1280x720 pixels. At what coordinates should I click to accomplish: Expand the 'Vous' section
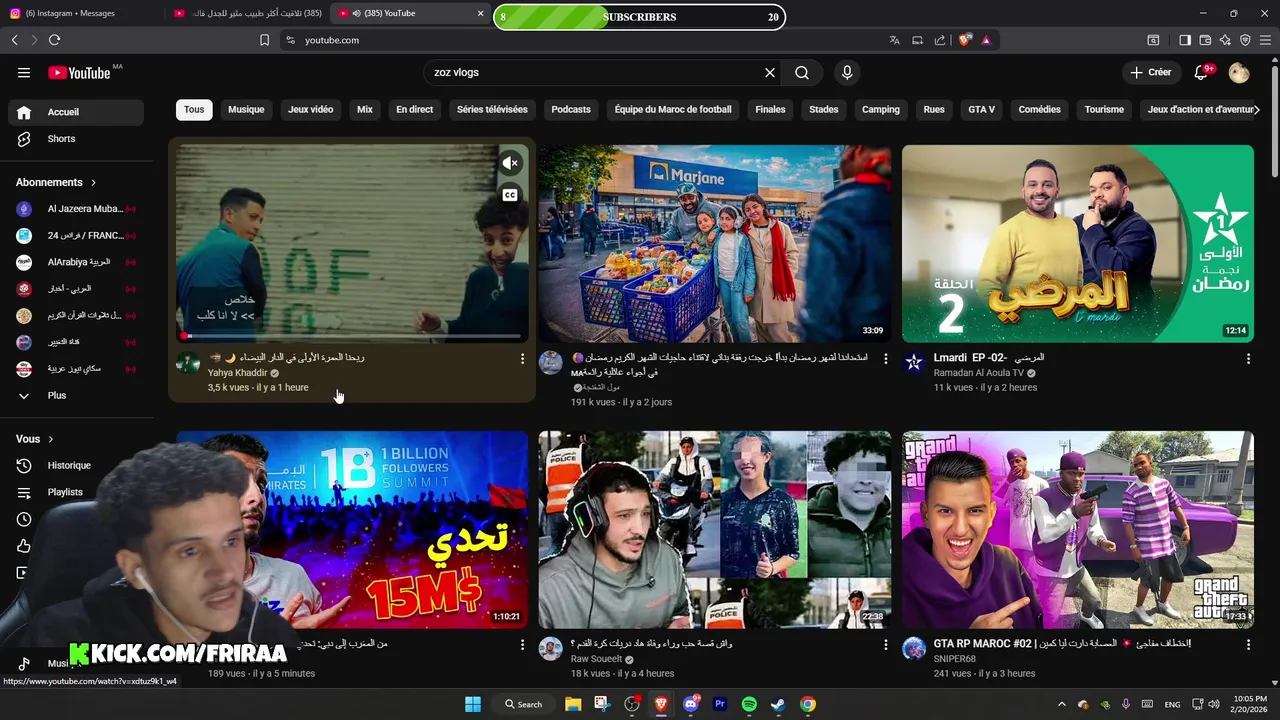pyautogui.click(x=35, y=439)
